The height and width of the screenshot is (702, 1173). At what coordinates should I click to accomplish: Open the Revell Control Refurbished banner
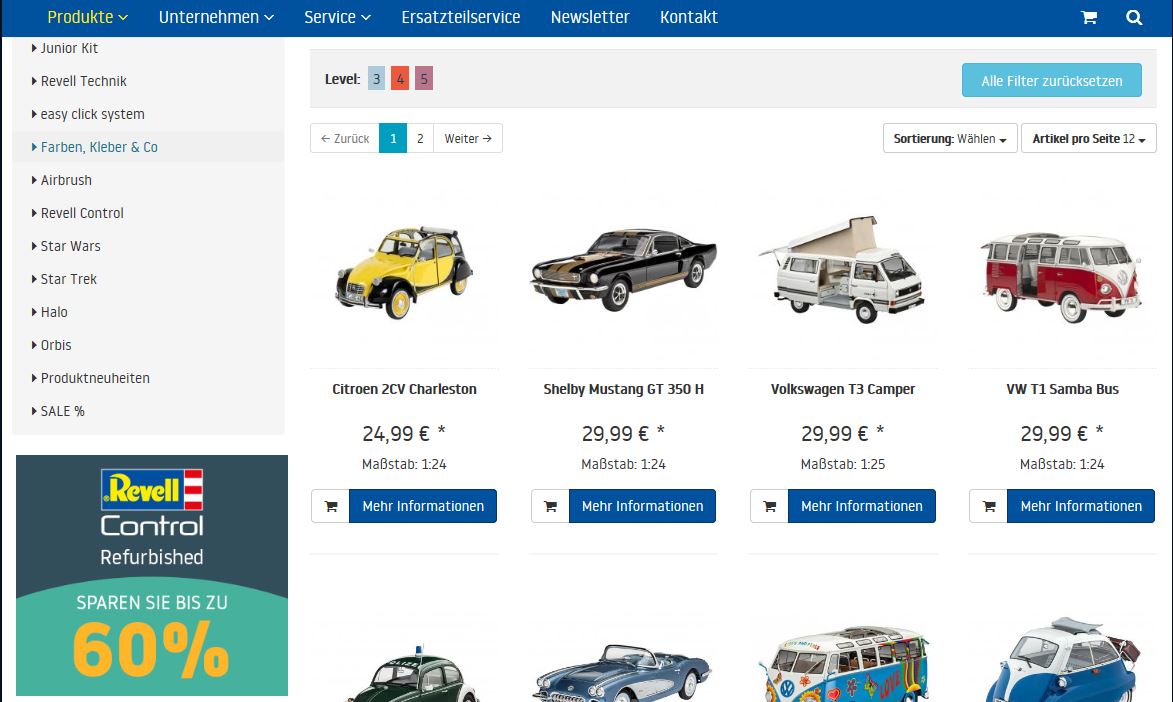[152, 575]
